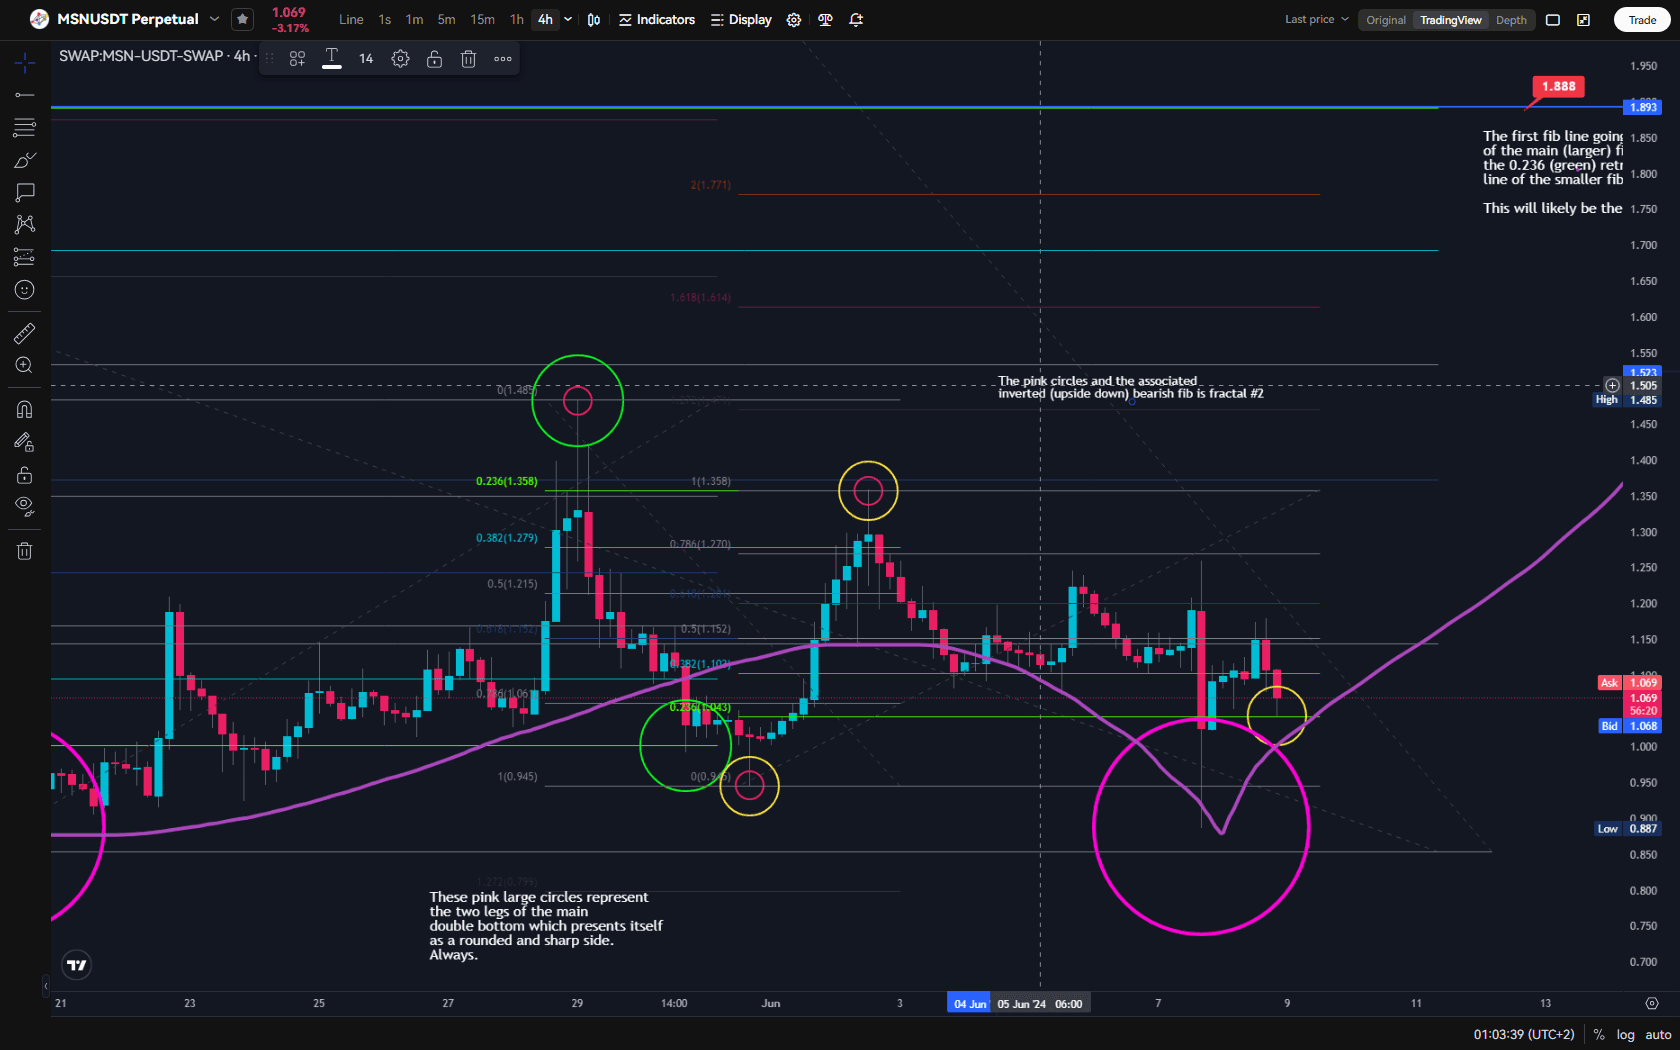Select the 5m timeframe
1680x1050 pixels.
[446, 20]
